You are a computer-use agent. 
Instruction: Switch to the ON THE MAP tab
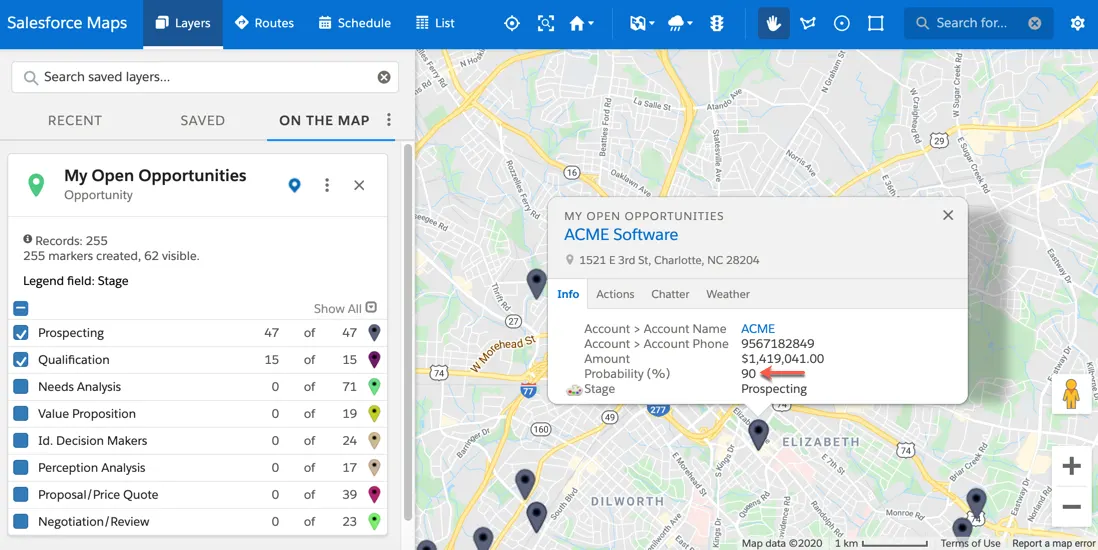click(x=324, y=121)
